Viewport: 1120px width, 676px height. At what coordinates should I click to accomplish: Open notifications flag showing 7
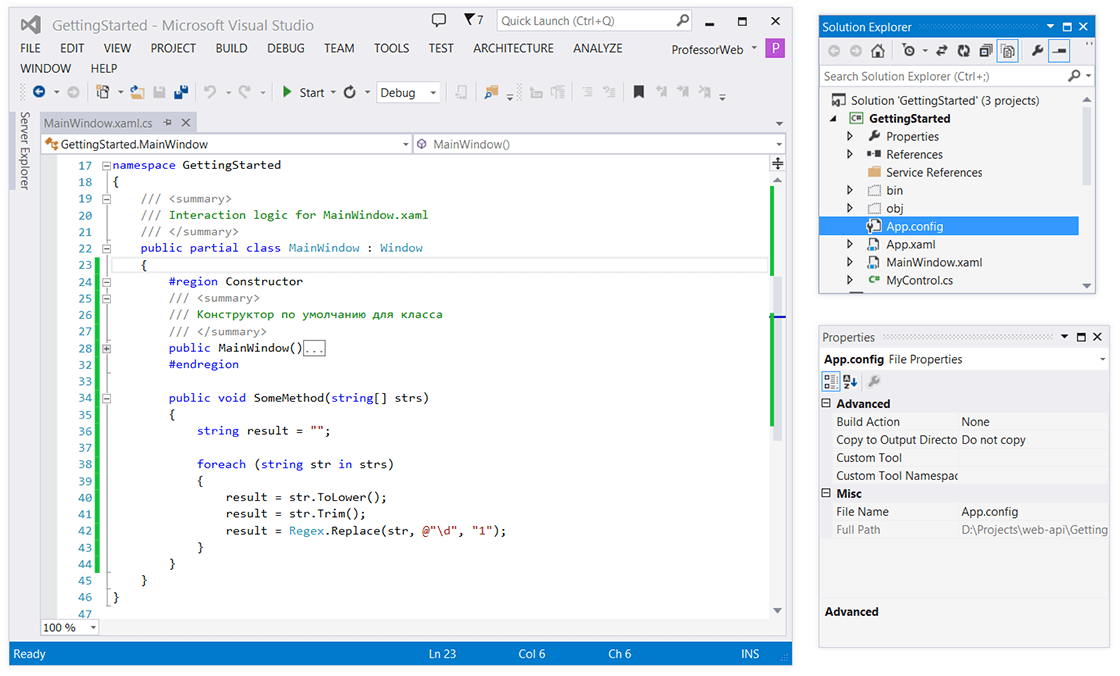point(473,20)
